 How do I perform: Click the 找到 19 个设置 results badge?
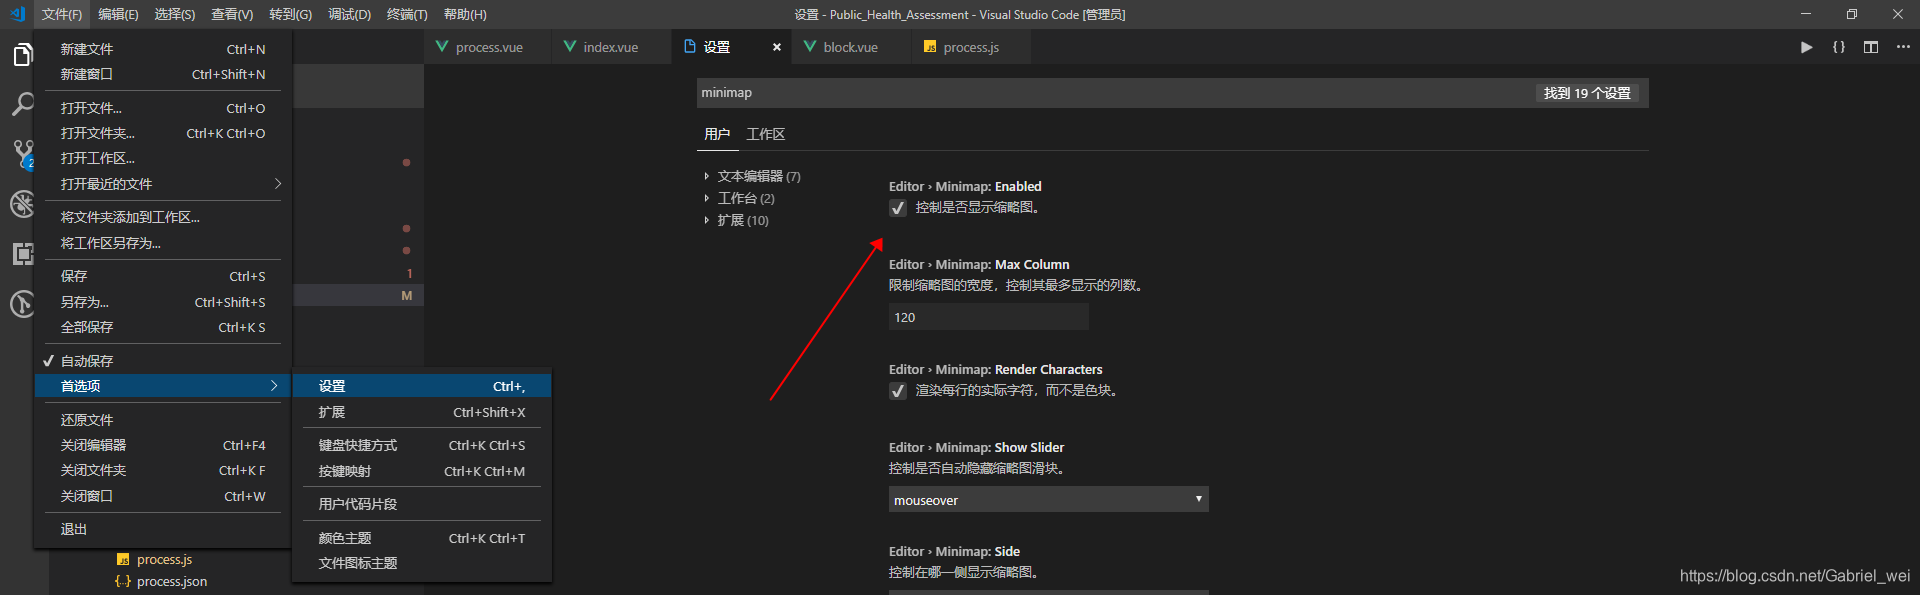point(1587,93)
